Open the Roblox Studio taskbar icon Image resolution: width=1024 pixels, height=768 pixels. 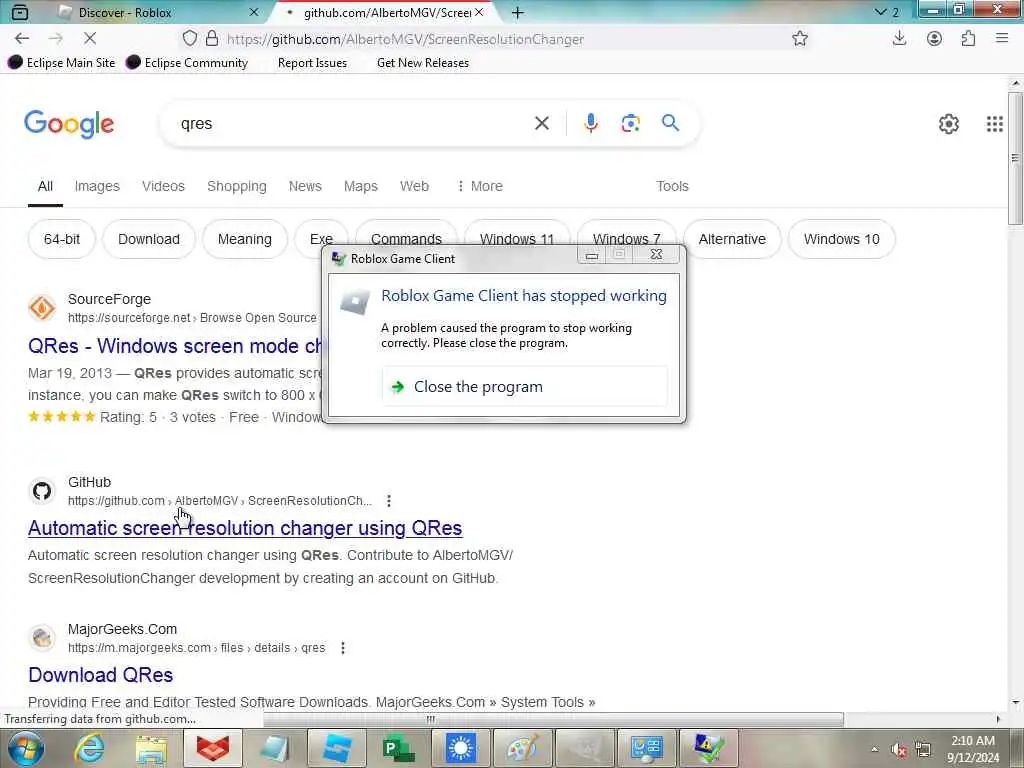coord(336,748)
